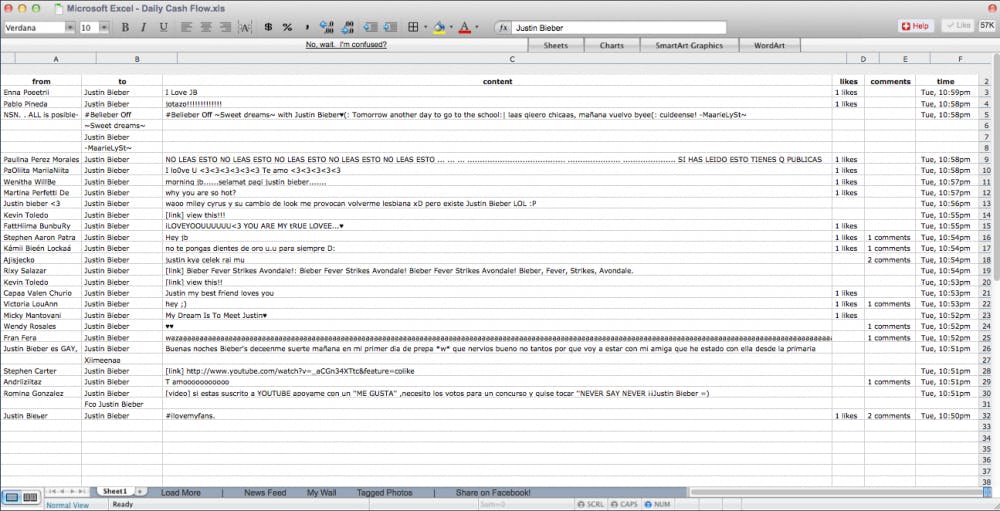Viewport: 1000px width, 511px height.
Task: Open the SmartArt Graphics tab
Action: tap(688, 45)
